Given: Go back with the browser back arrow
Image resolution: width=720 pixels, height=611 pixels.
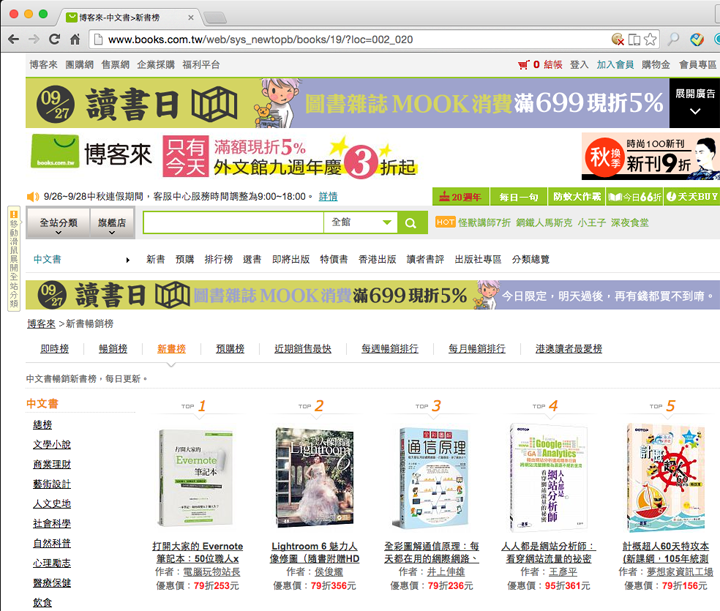Looking at the screenshot, I should pos(13,39).
